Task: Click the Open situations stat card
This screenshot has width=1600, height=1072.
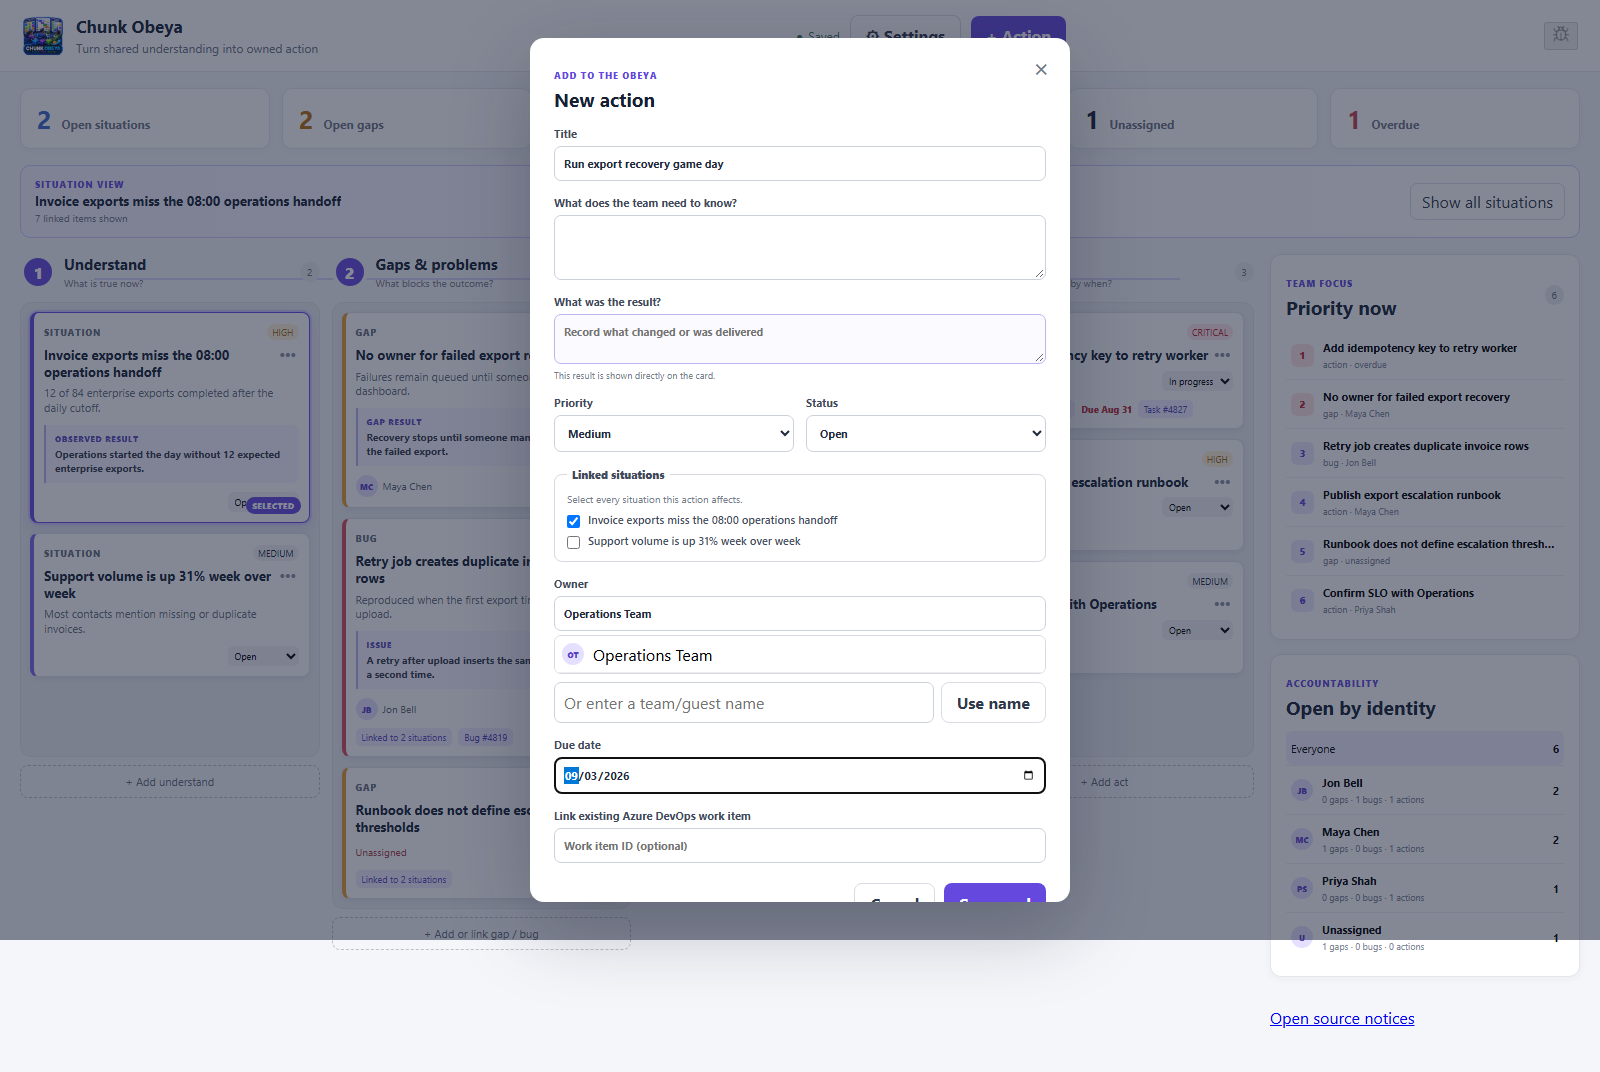Action: [x=145, y=119]
